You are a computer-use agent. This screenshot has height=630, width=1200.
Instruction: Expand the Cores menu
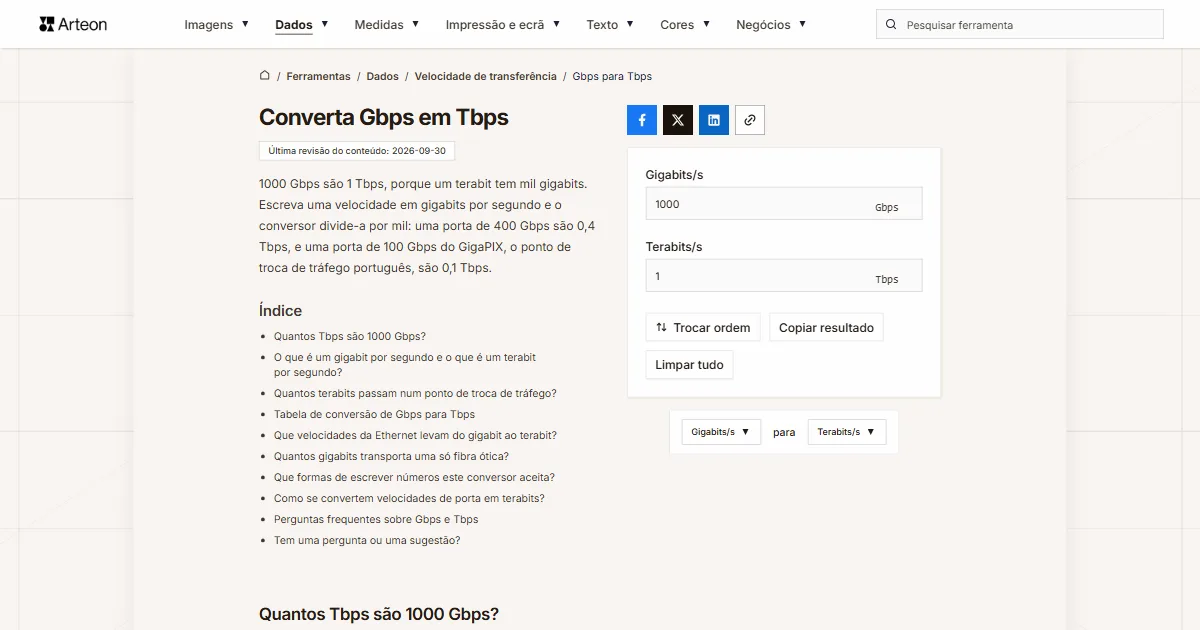[685, 25]
